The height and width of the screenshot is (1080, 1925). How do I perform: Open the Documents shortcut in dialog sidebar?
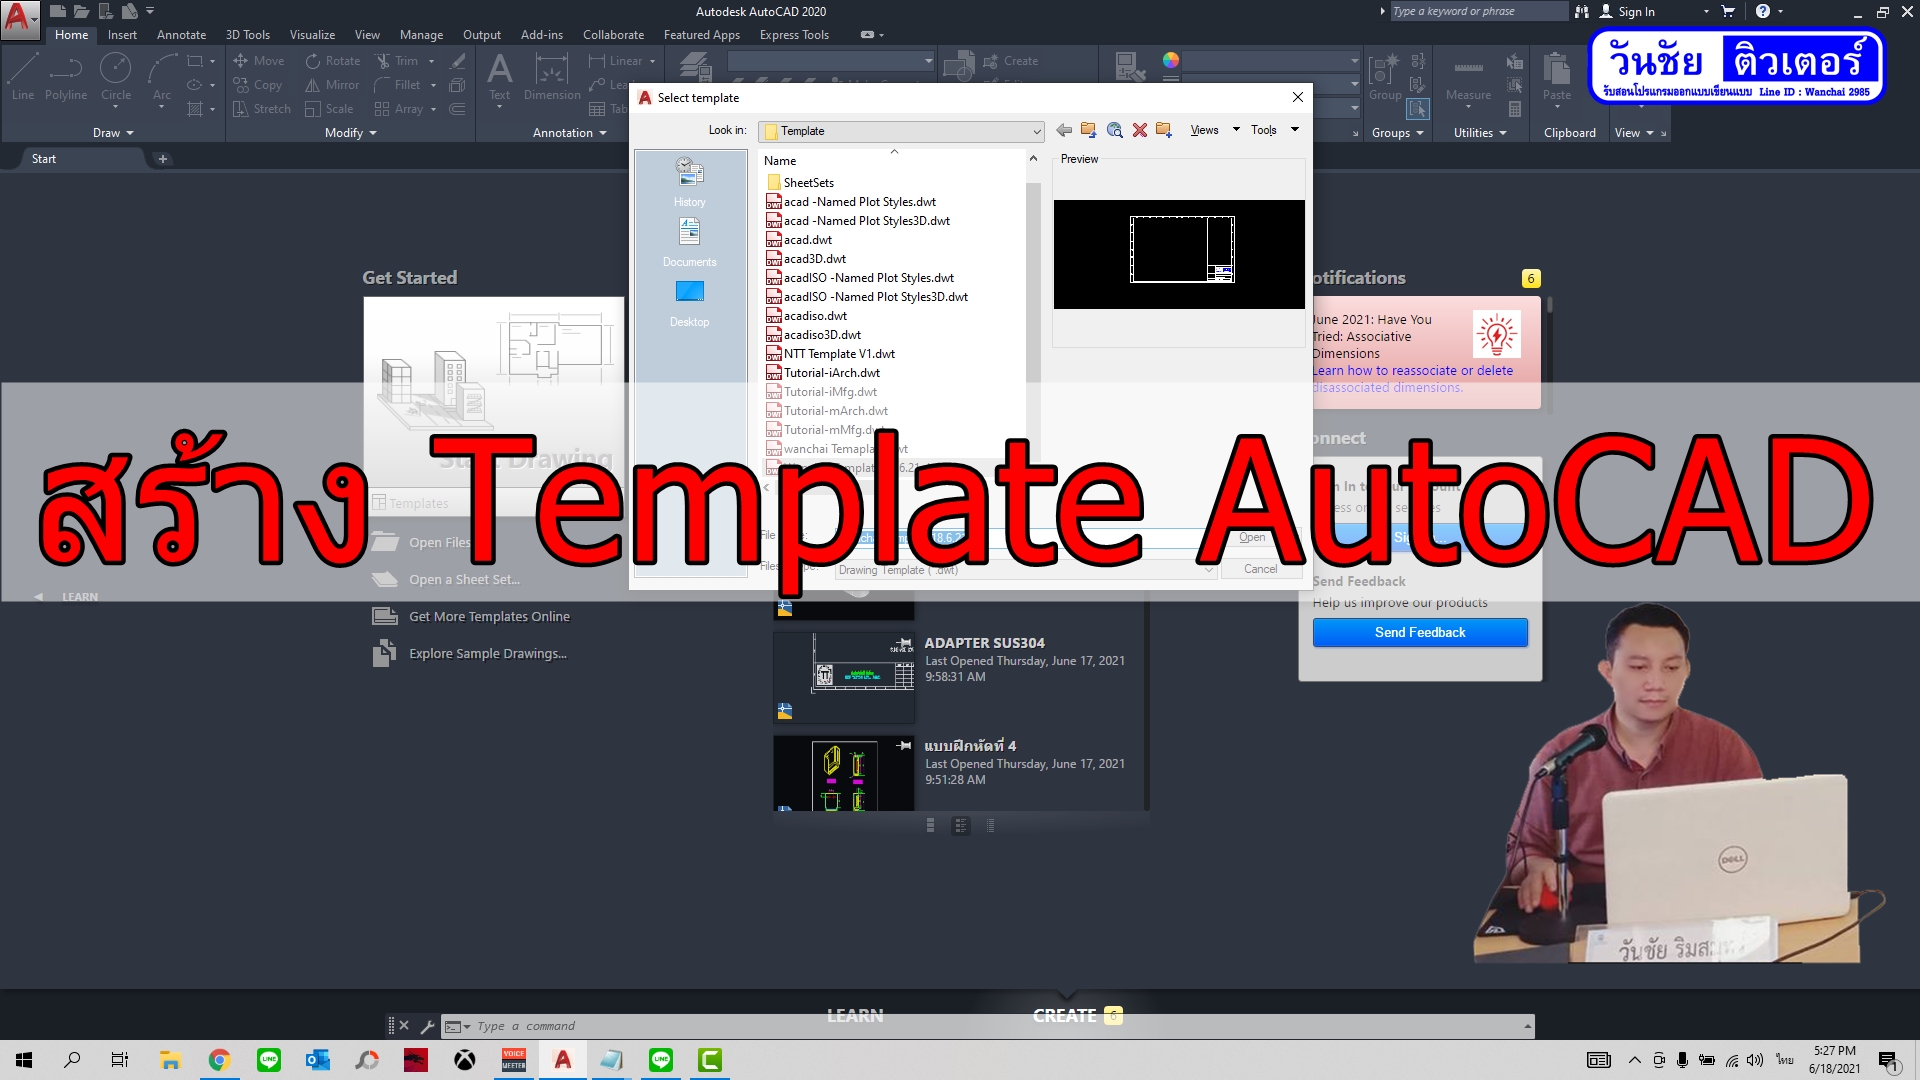(x=690, y=243)
